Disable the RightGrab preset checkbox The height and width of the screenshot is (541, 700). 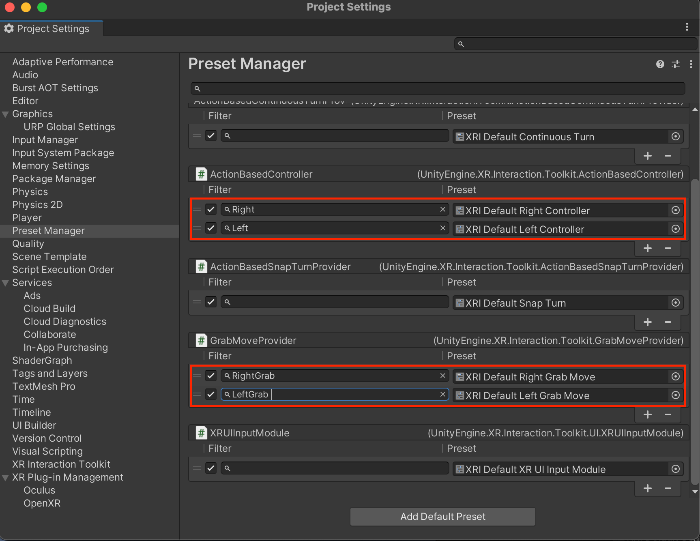(211, 376)
